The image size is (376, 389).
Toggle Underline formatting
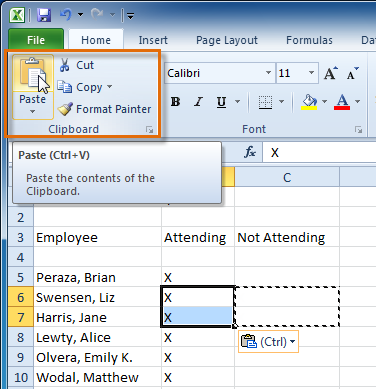[221, 102]
